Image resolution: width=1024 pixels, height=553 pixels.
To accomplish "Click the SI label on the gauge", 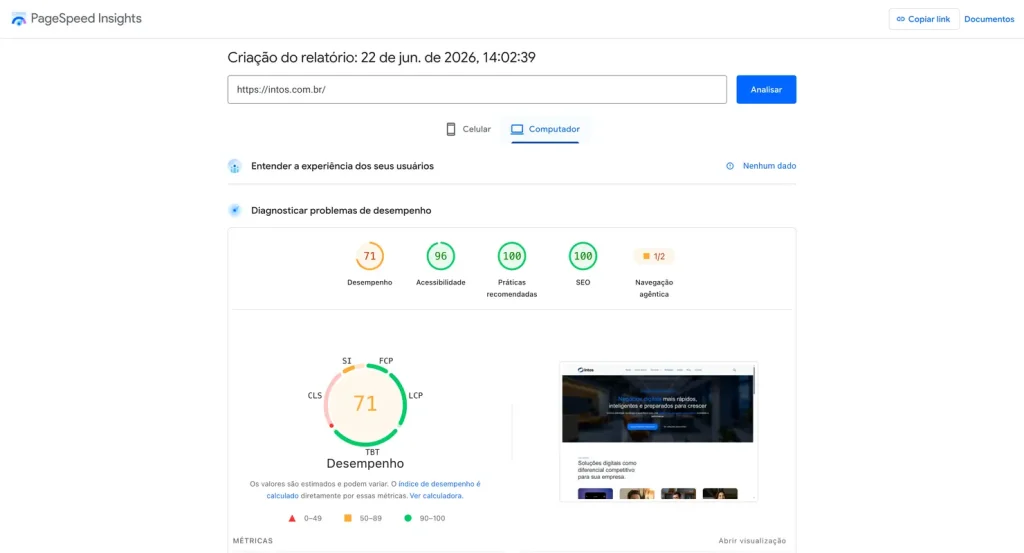I will 347,360.
